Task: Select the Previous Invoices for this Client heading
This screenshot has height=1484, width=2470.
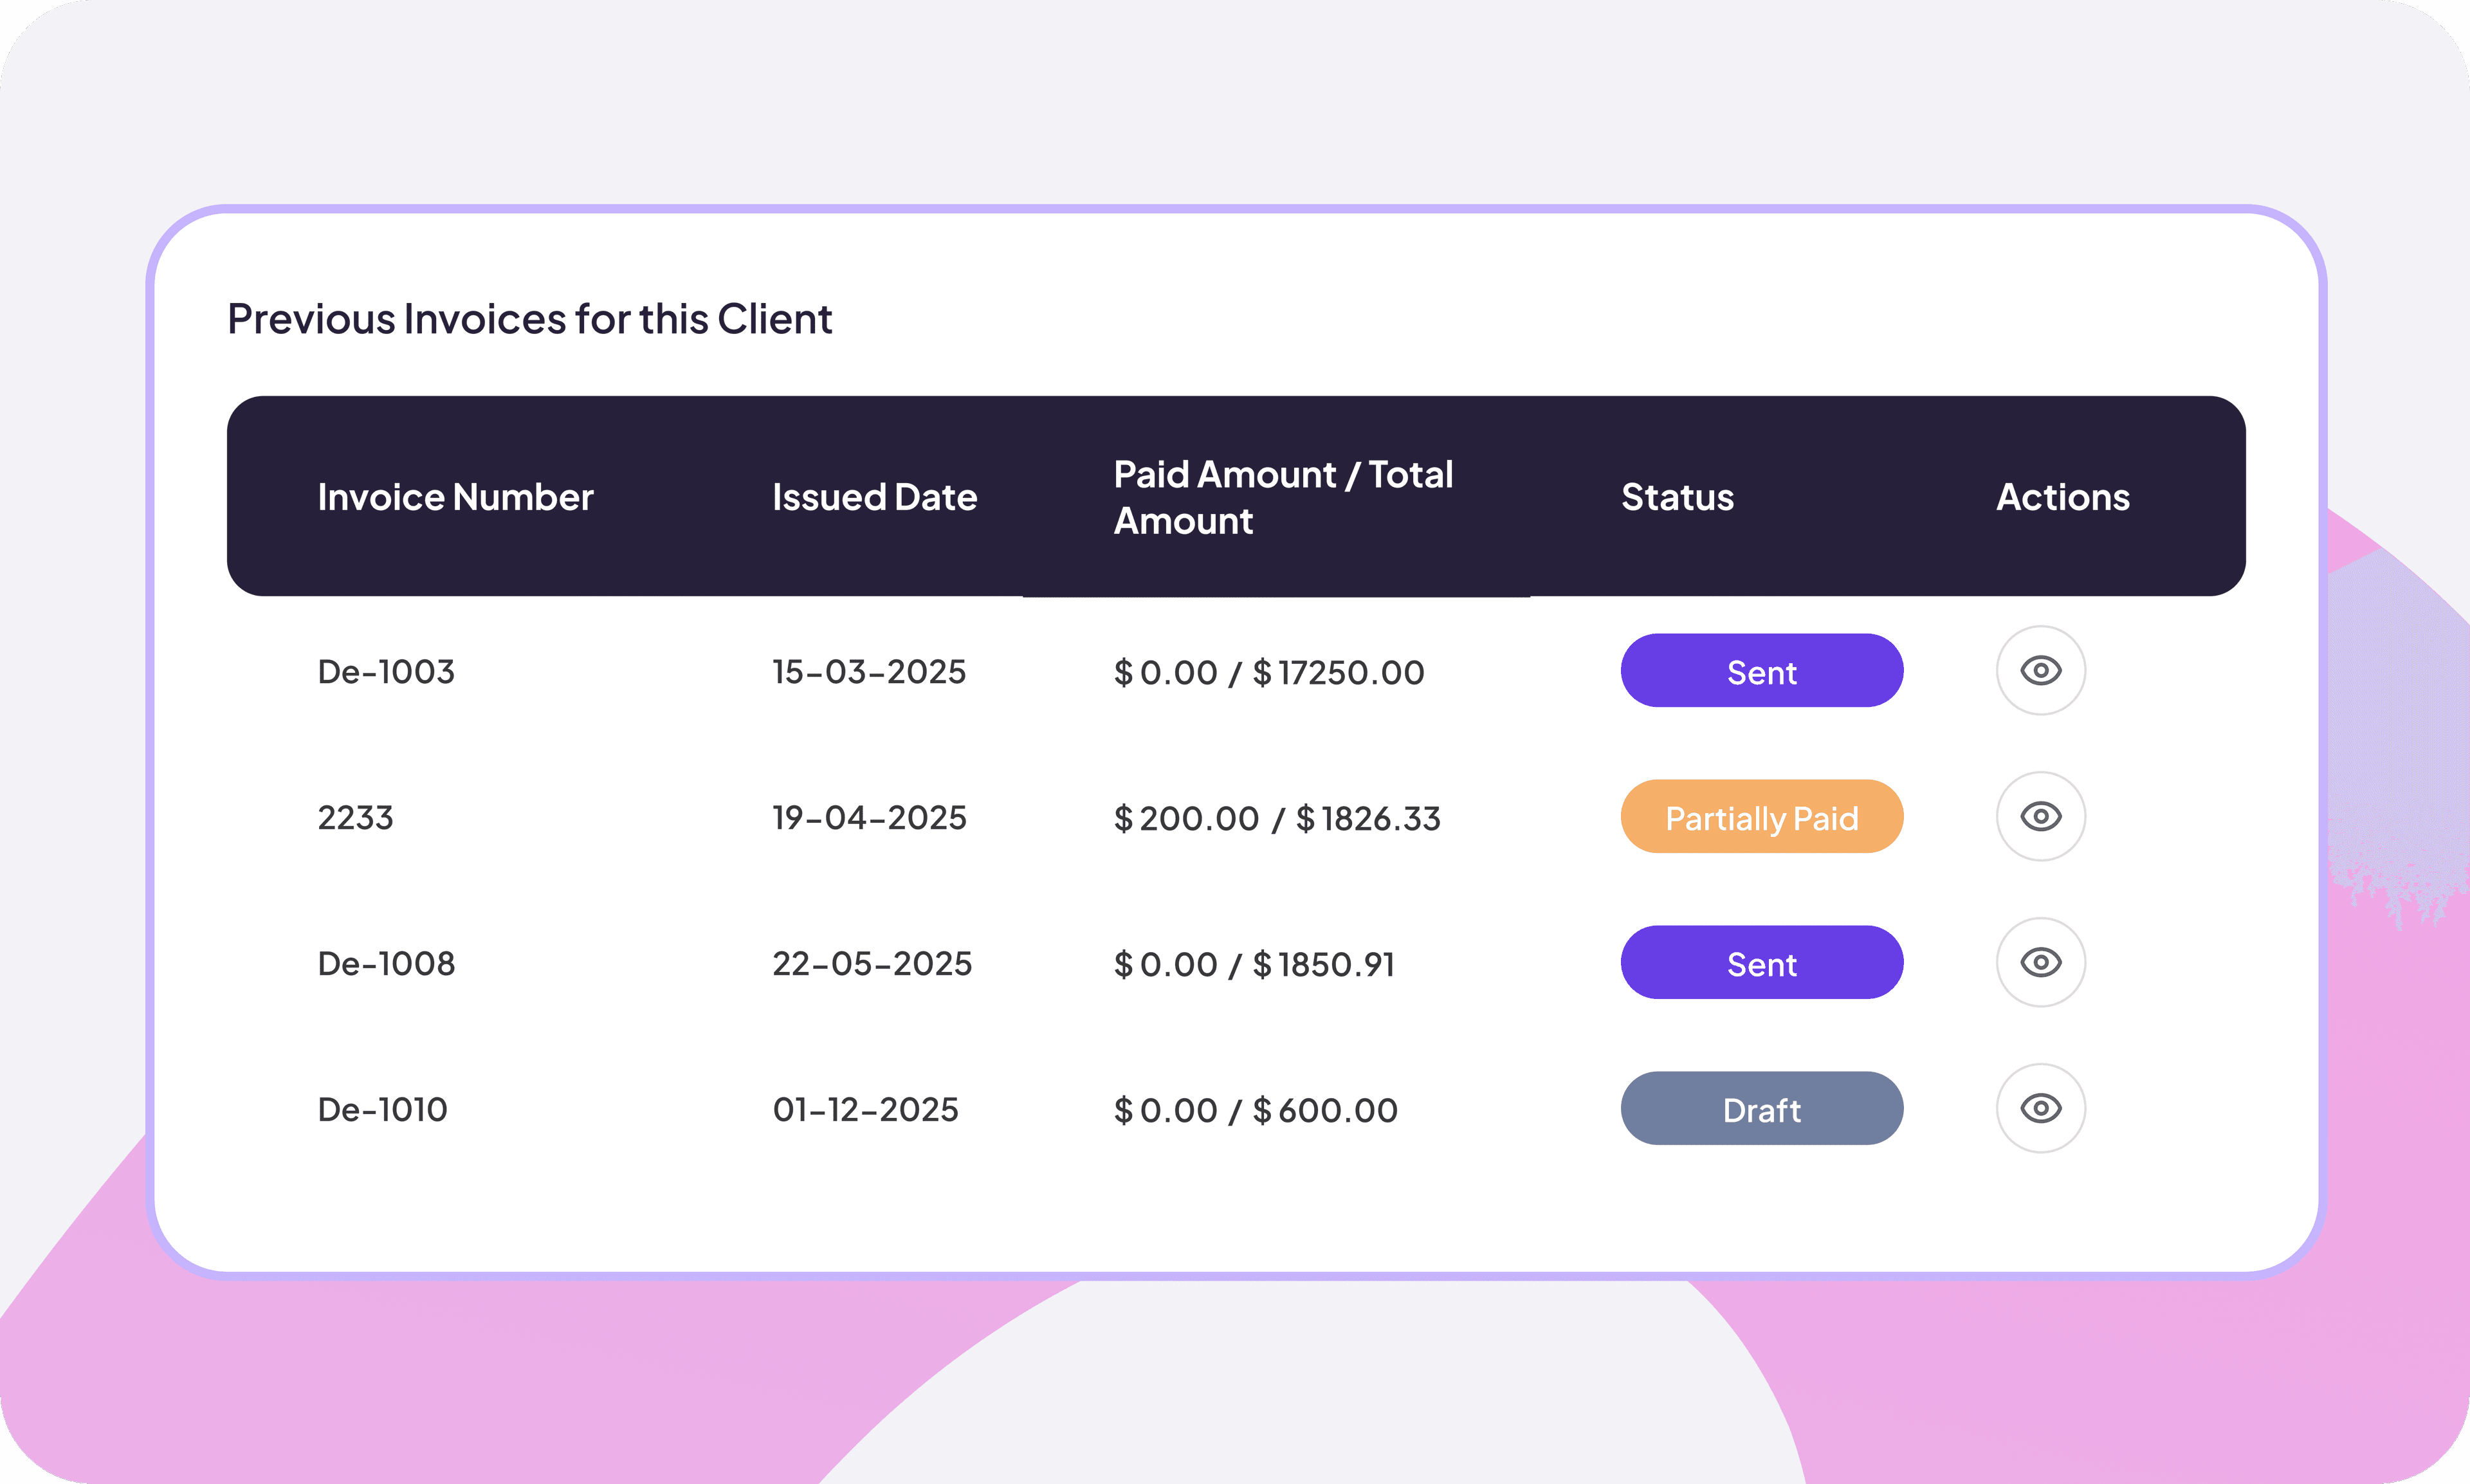Action: [529, 318]
